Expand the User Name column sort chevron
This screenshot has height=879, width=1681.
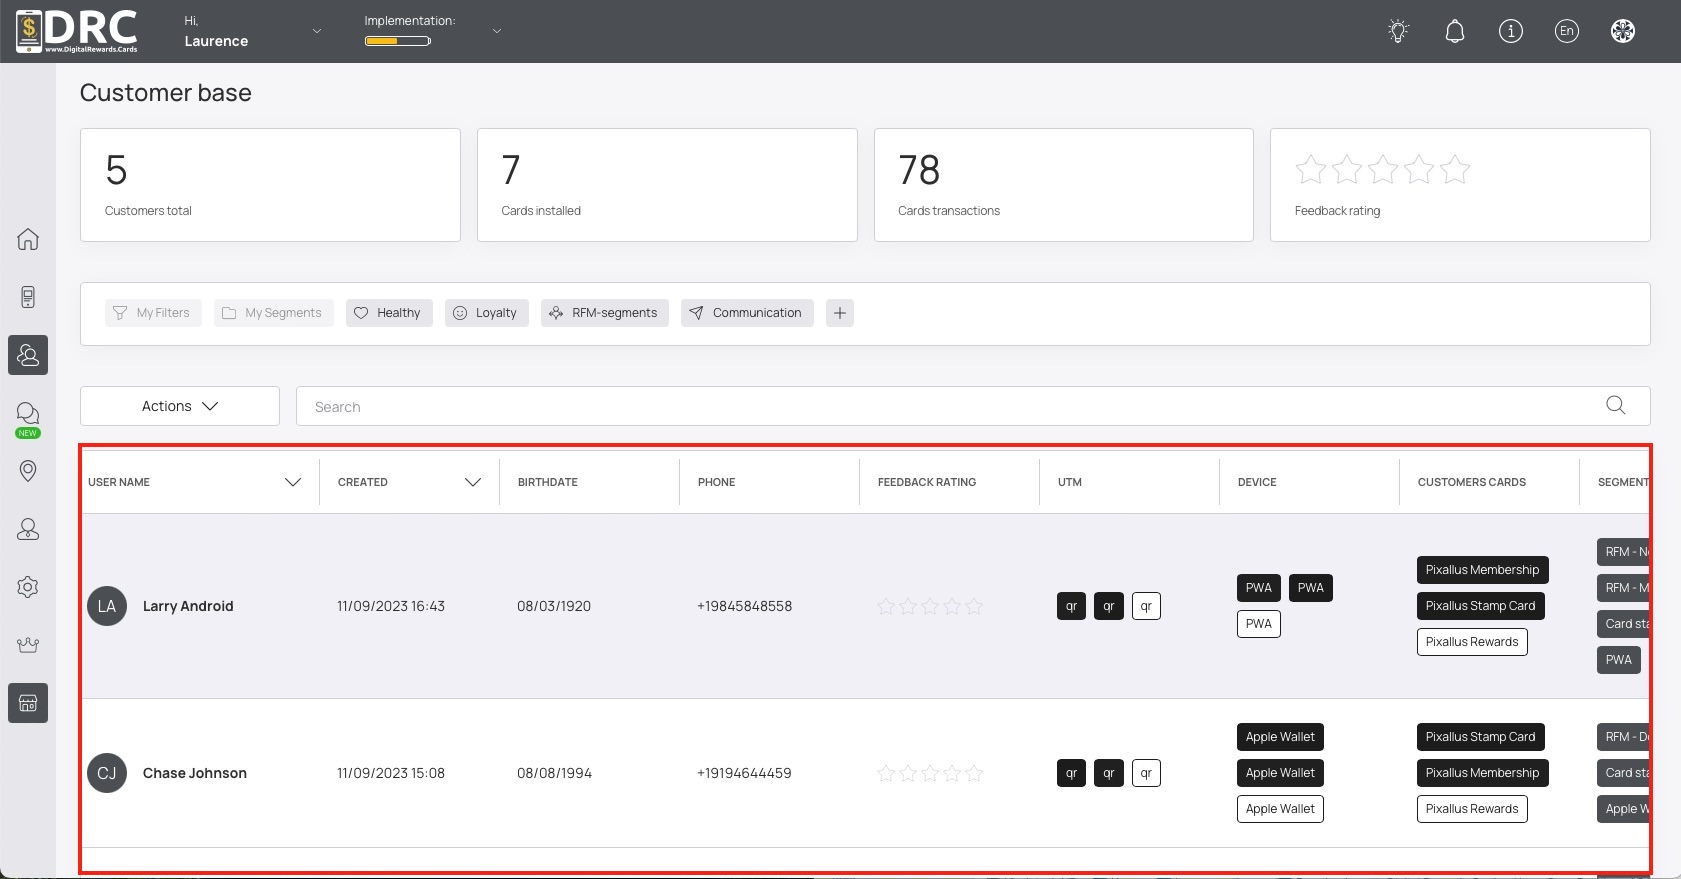tap(293, 482)
